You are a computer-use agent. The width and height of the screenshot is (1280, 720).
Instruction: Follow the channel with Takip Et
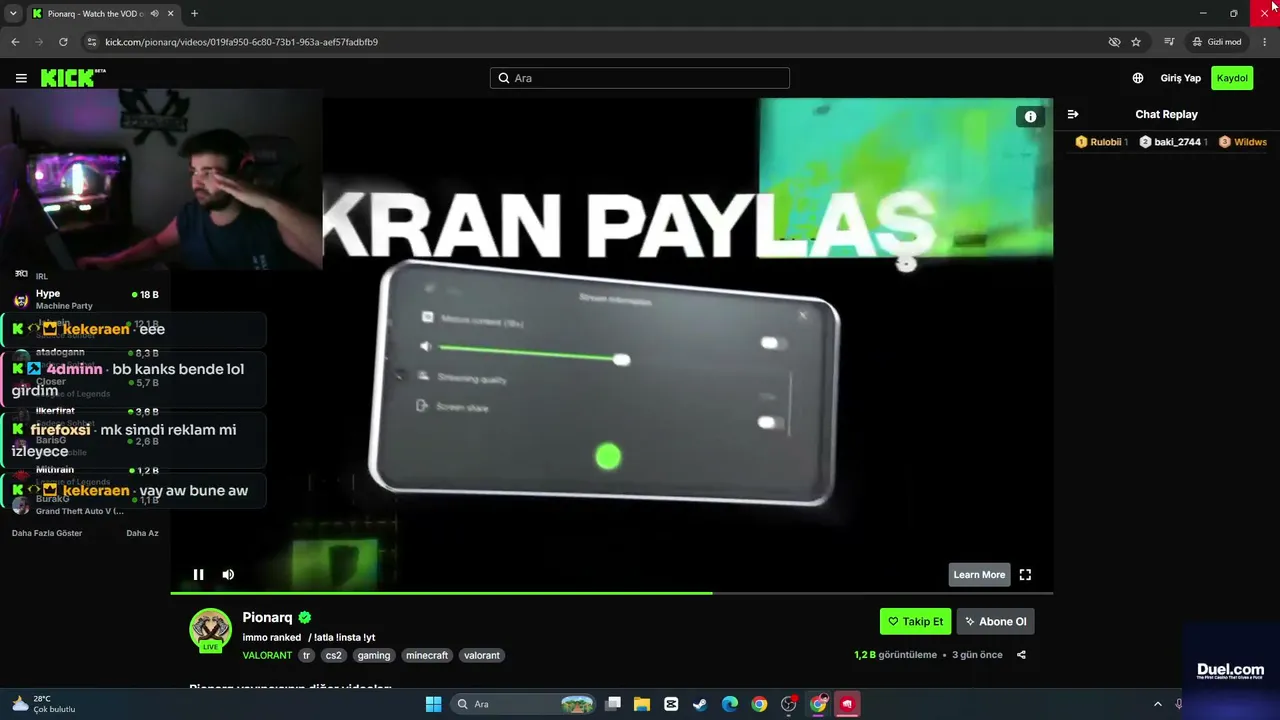tap(915, 621)
